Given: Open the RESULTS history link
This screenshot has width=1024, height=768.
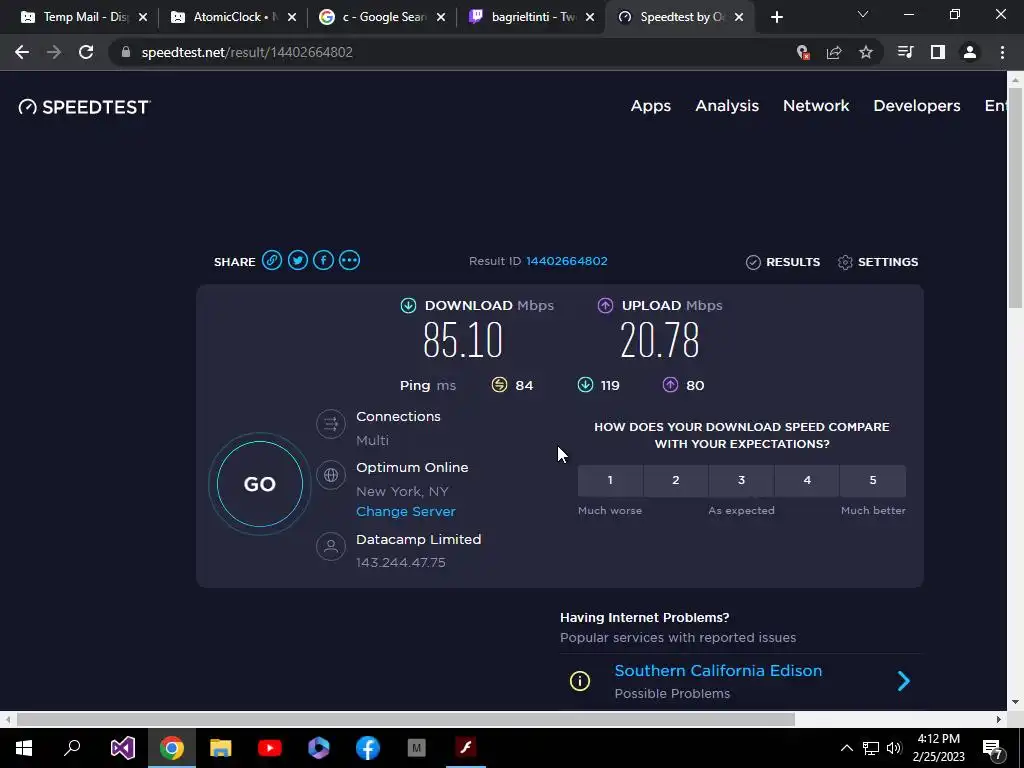Looking at the screenshot, I should [x=783, y=262].
